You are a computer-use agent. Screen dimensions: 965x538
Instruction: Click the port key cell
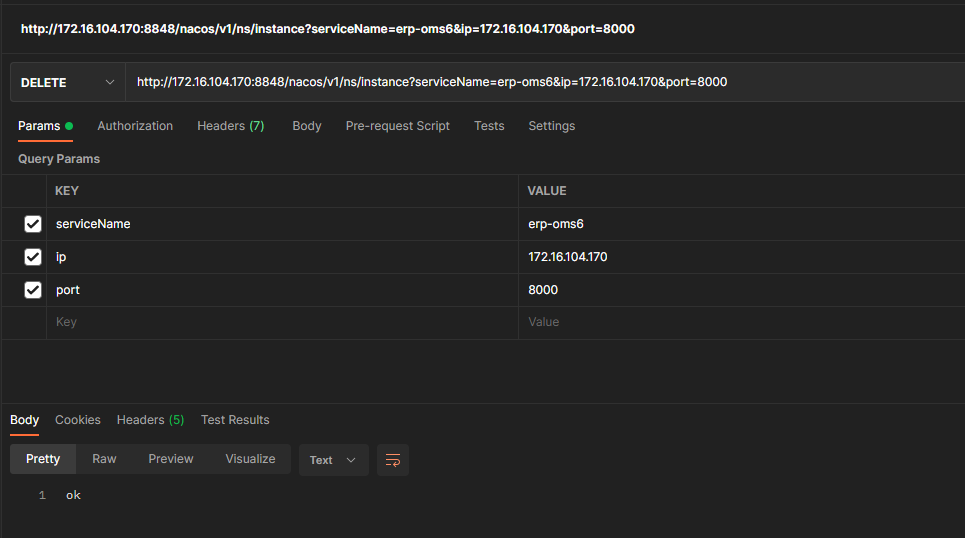click(x=282, y=290)
